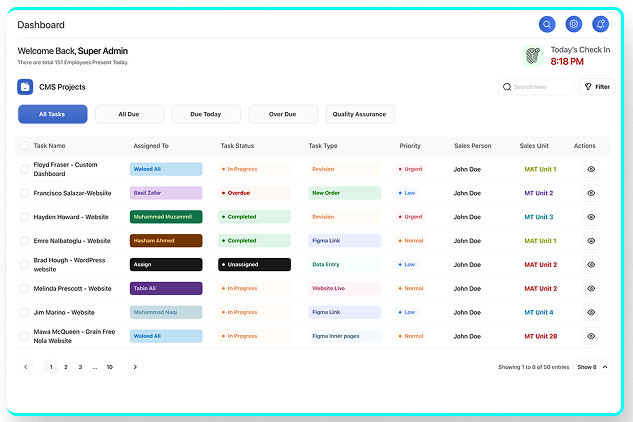The image size is (633, 422).
Task: Toggle the select-all checkbox in table header
Action: point(24,146)
